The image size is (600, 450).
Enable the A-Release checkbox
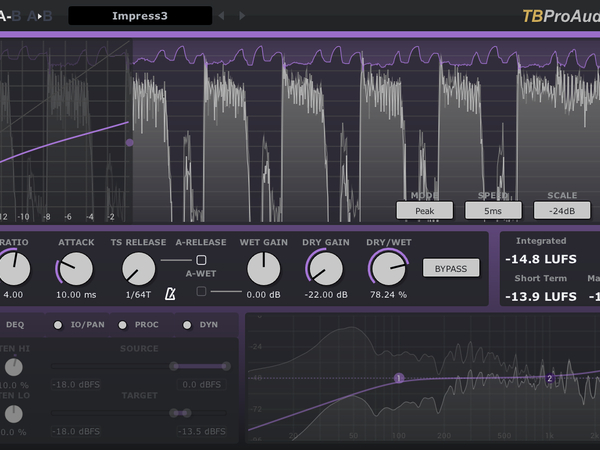201,260
